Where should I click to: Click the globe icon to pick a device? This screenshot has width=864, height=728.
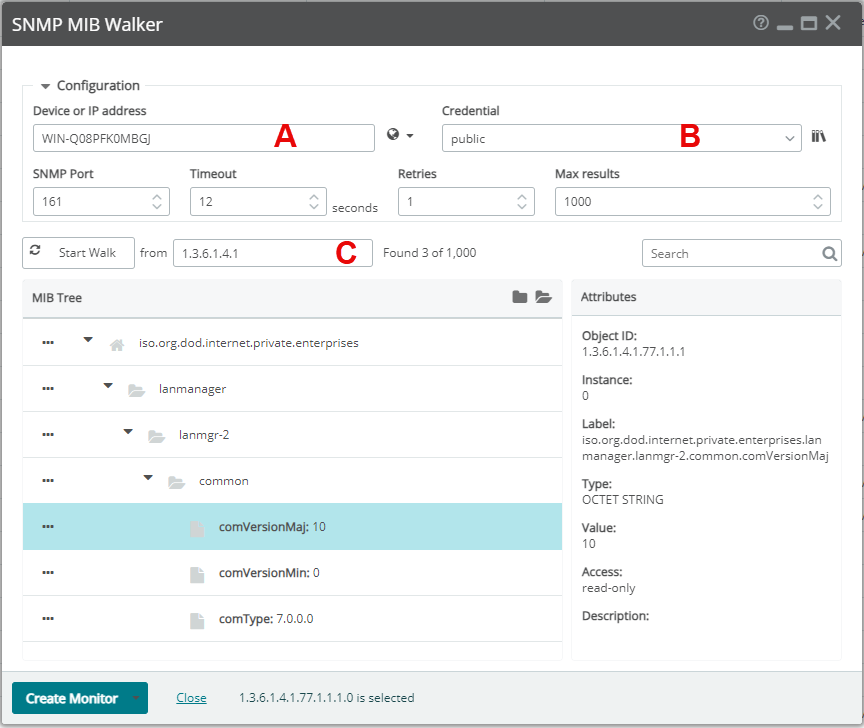tap(394, 135)
